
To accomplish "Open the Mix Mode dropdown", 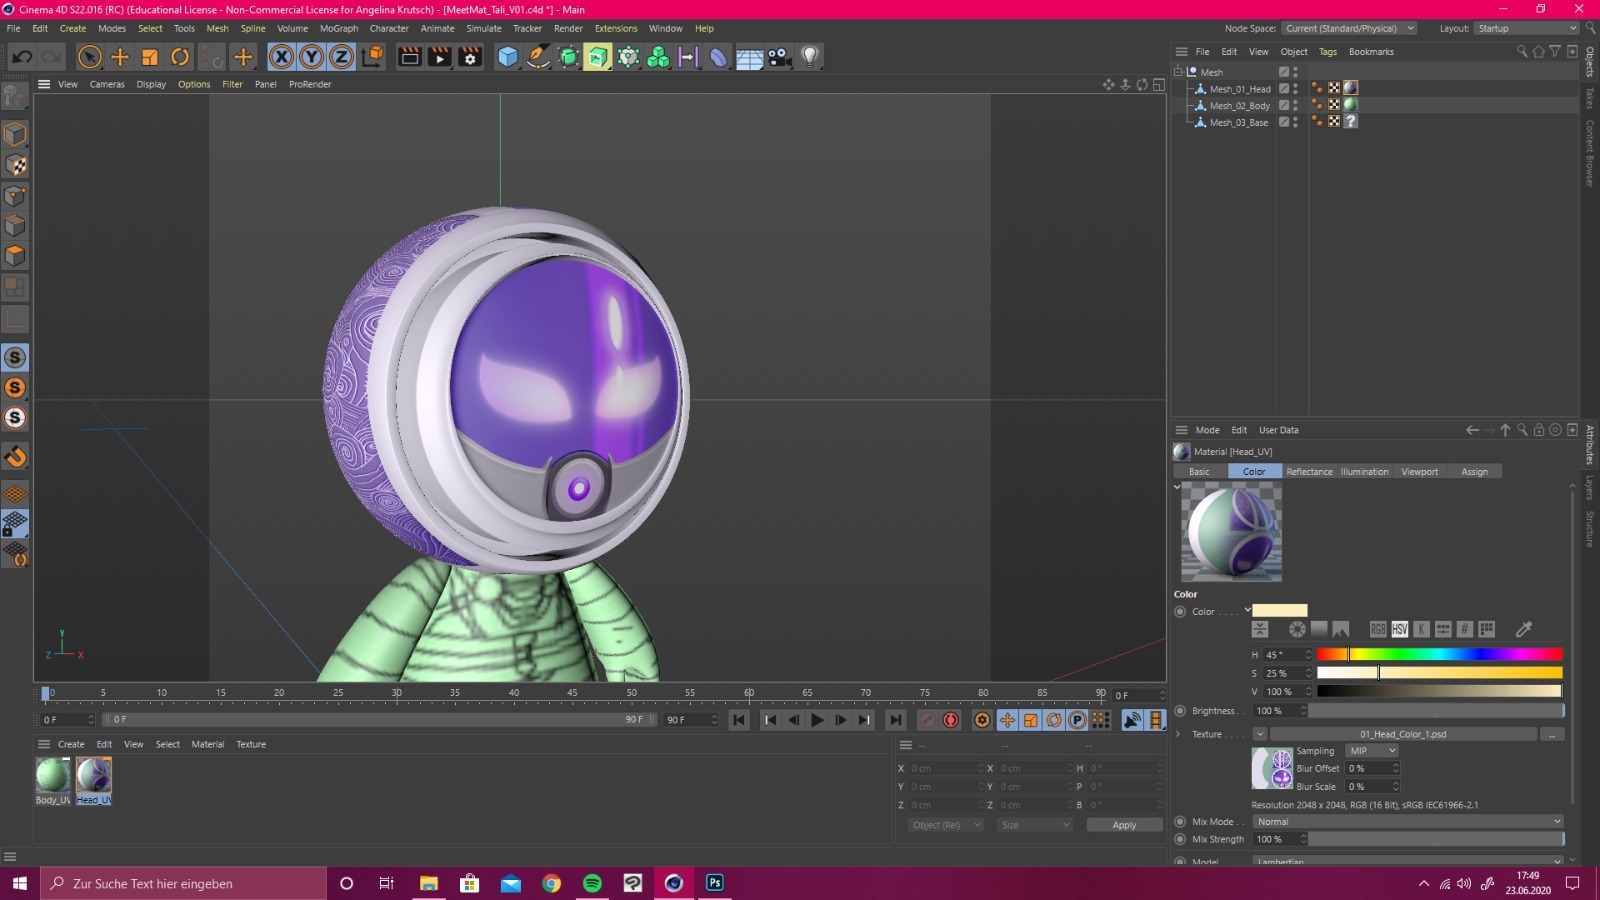I will click(1407, 822).
